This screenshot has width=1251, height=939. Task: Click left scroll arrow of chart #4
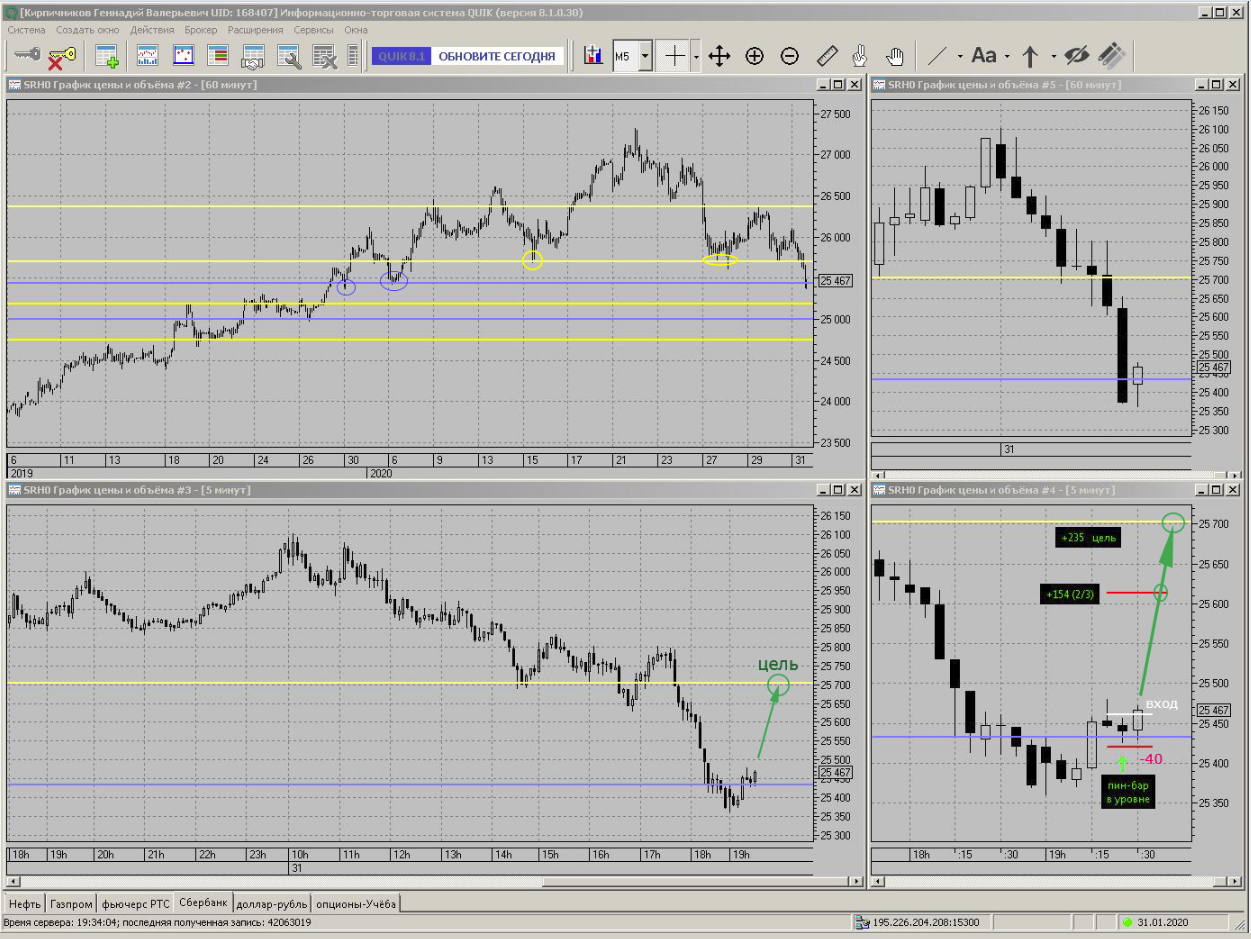[878, 881]
